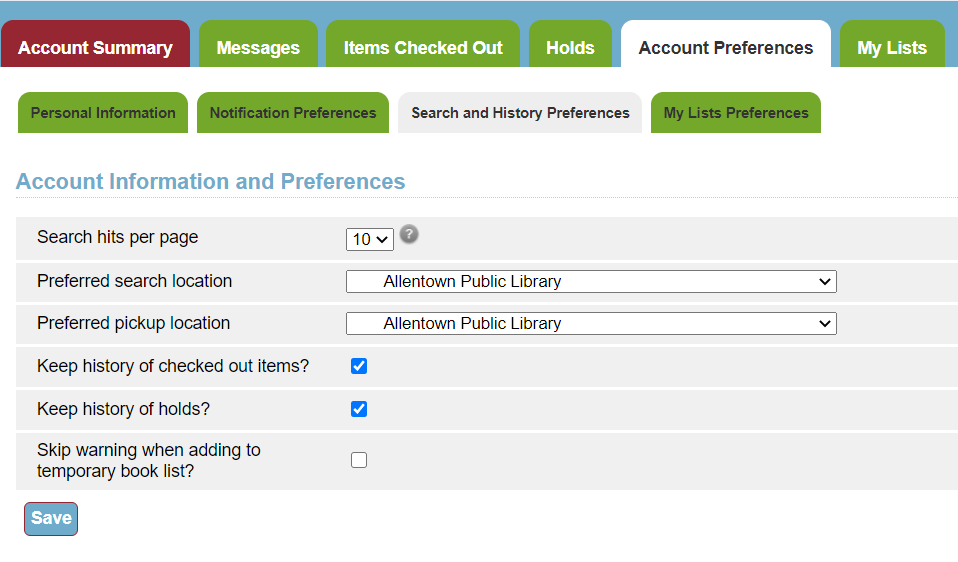
Task: Open the Search hits per page dropdown
Action: 370,239
